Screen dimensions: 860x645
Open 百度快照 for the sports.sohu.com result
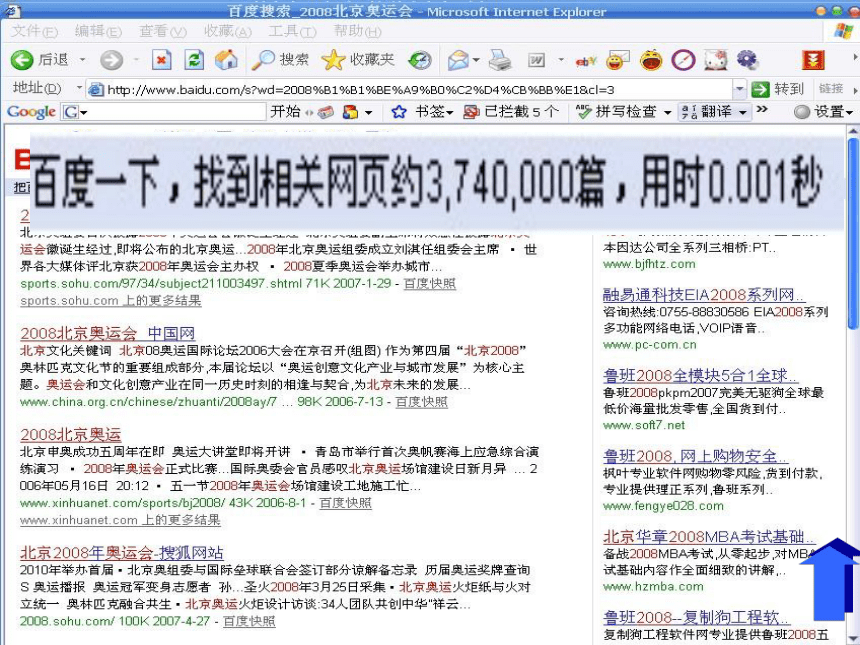pos(429,284)
